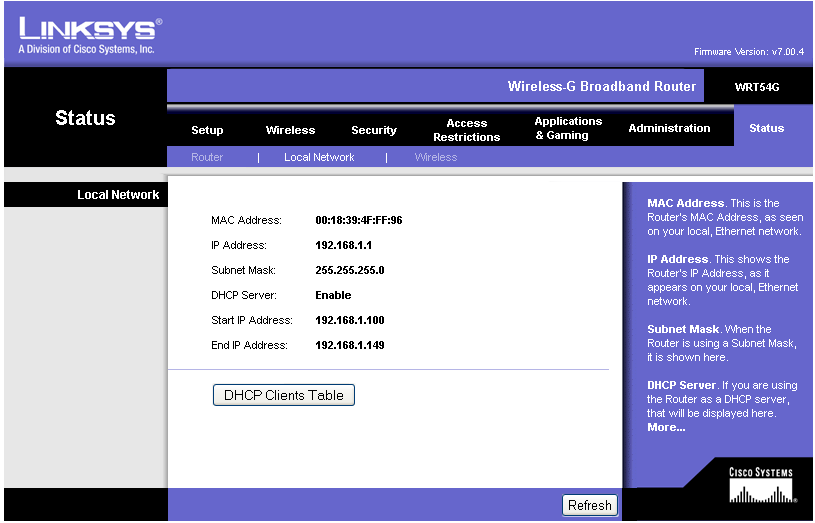815x523 pixels.
Task: Select MAC address value 00:18:39:4F:FF:96
Action: [x=359, y=220]
